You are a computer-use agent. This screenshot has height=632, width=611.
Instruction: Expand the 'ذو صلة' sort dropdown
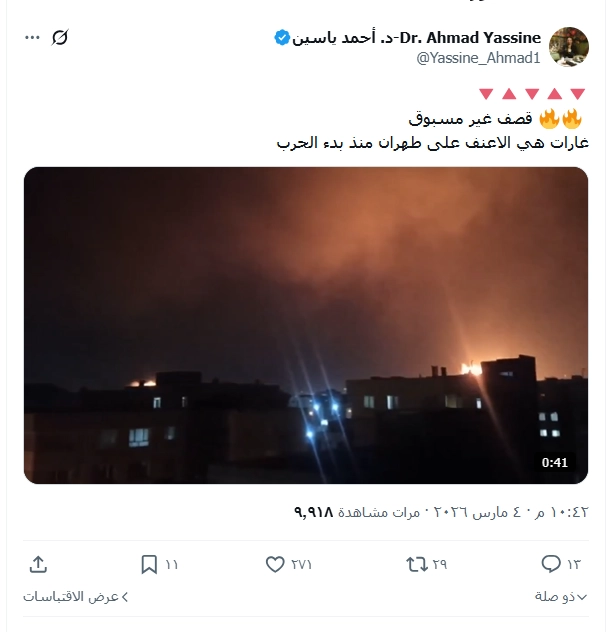(561, 597)
